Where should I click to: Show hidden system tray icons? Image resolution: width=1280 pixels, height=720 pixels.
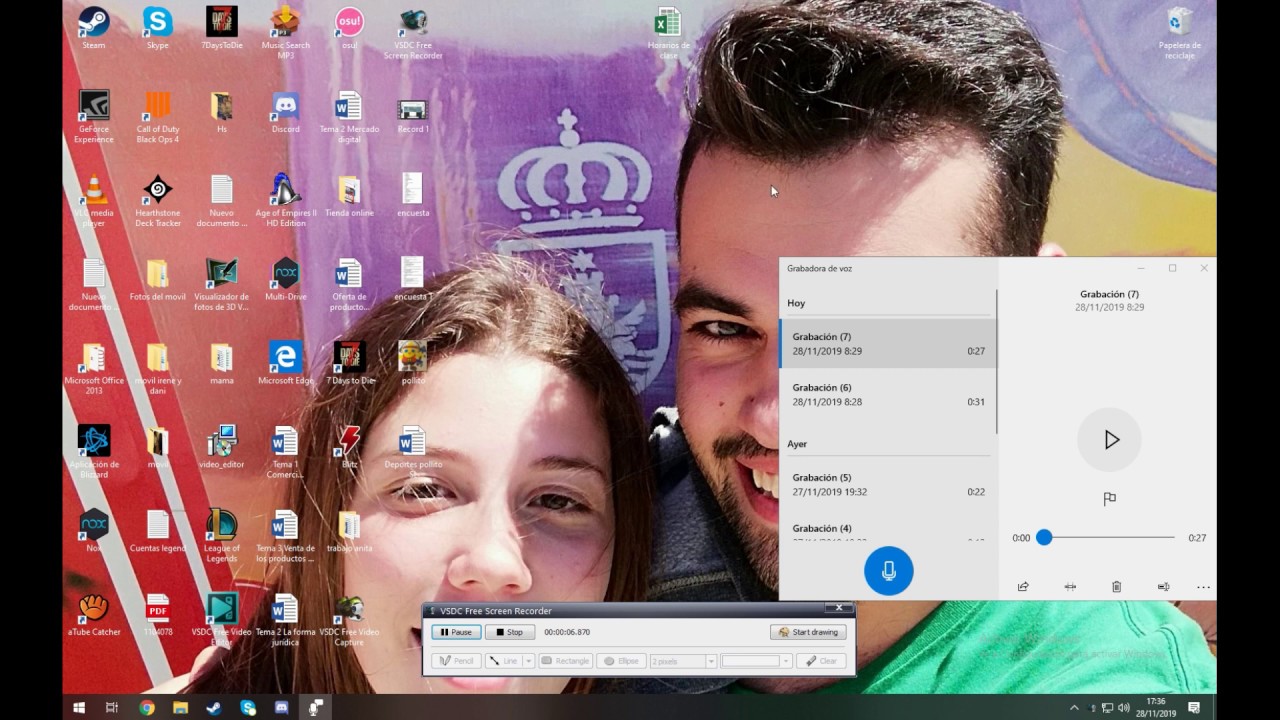(x=1075, y=707)
